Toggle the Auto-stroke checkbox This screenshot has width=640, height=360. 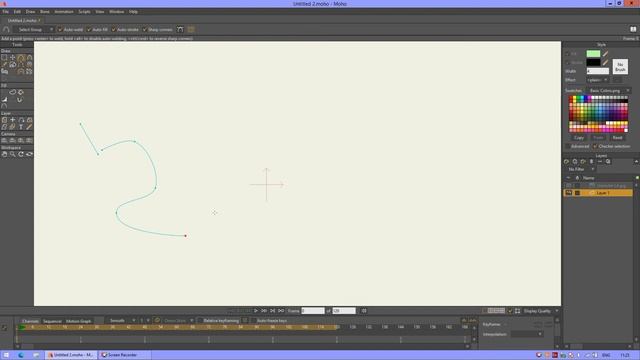113,29
